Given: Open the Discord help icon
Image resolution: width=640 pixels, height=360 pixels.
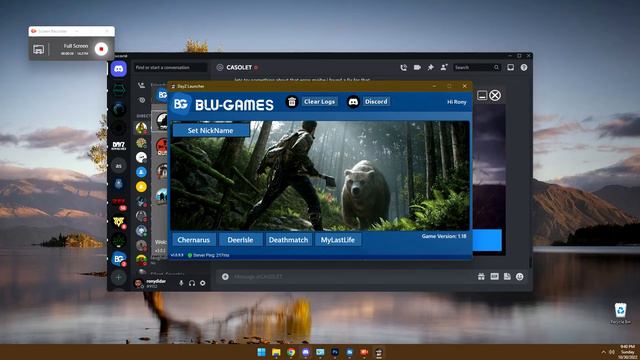Looking at the screenshot, I should (x=524, y=67).
